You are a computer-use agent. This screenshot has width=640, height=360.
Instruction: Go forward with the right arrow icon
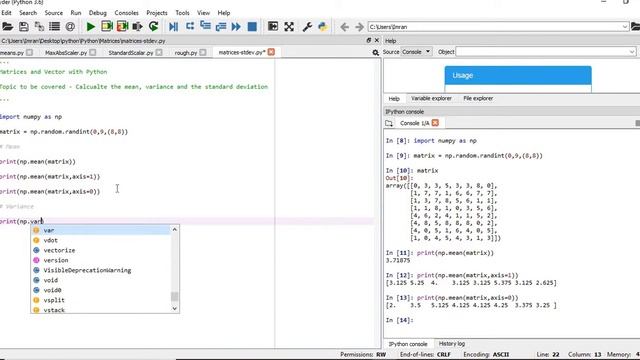pos(359,27)
